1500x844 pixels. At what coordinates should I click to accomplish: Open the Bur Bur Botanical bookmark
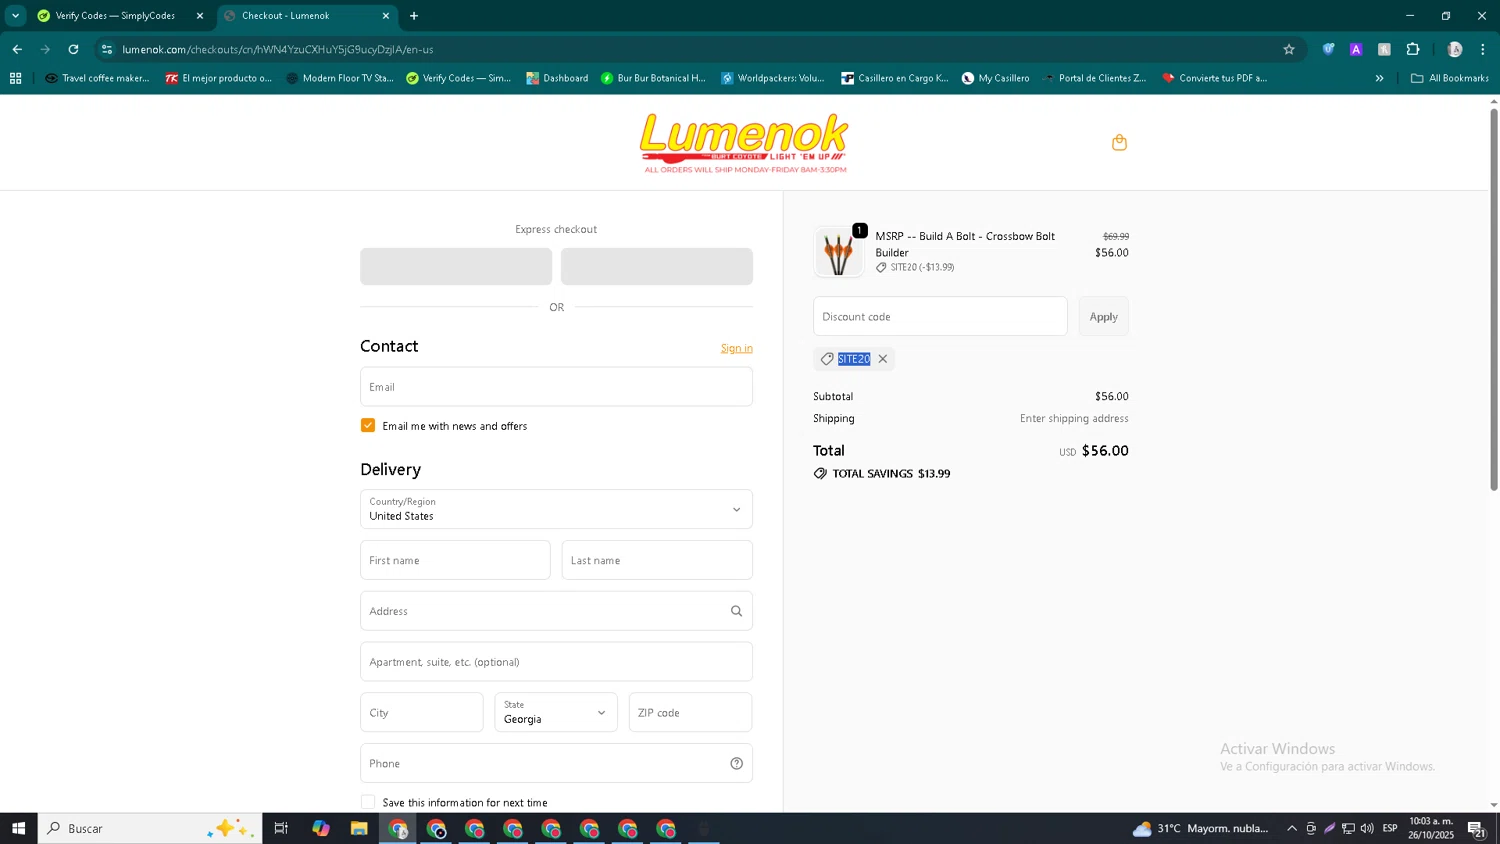coord(653,78)
